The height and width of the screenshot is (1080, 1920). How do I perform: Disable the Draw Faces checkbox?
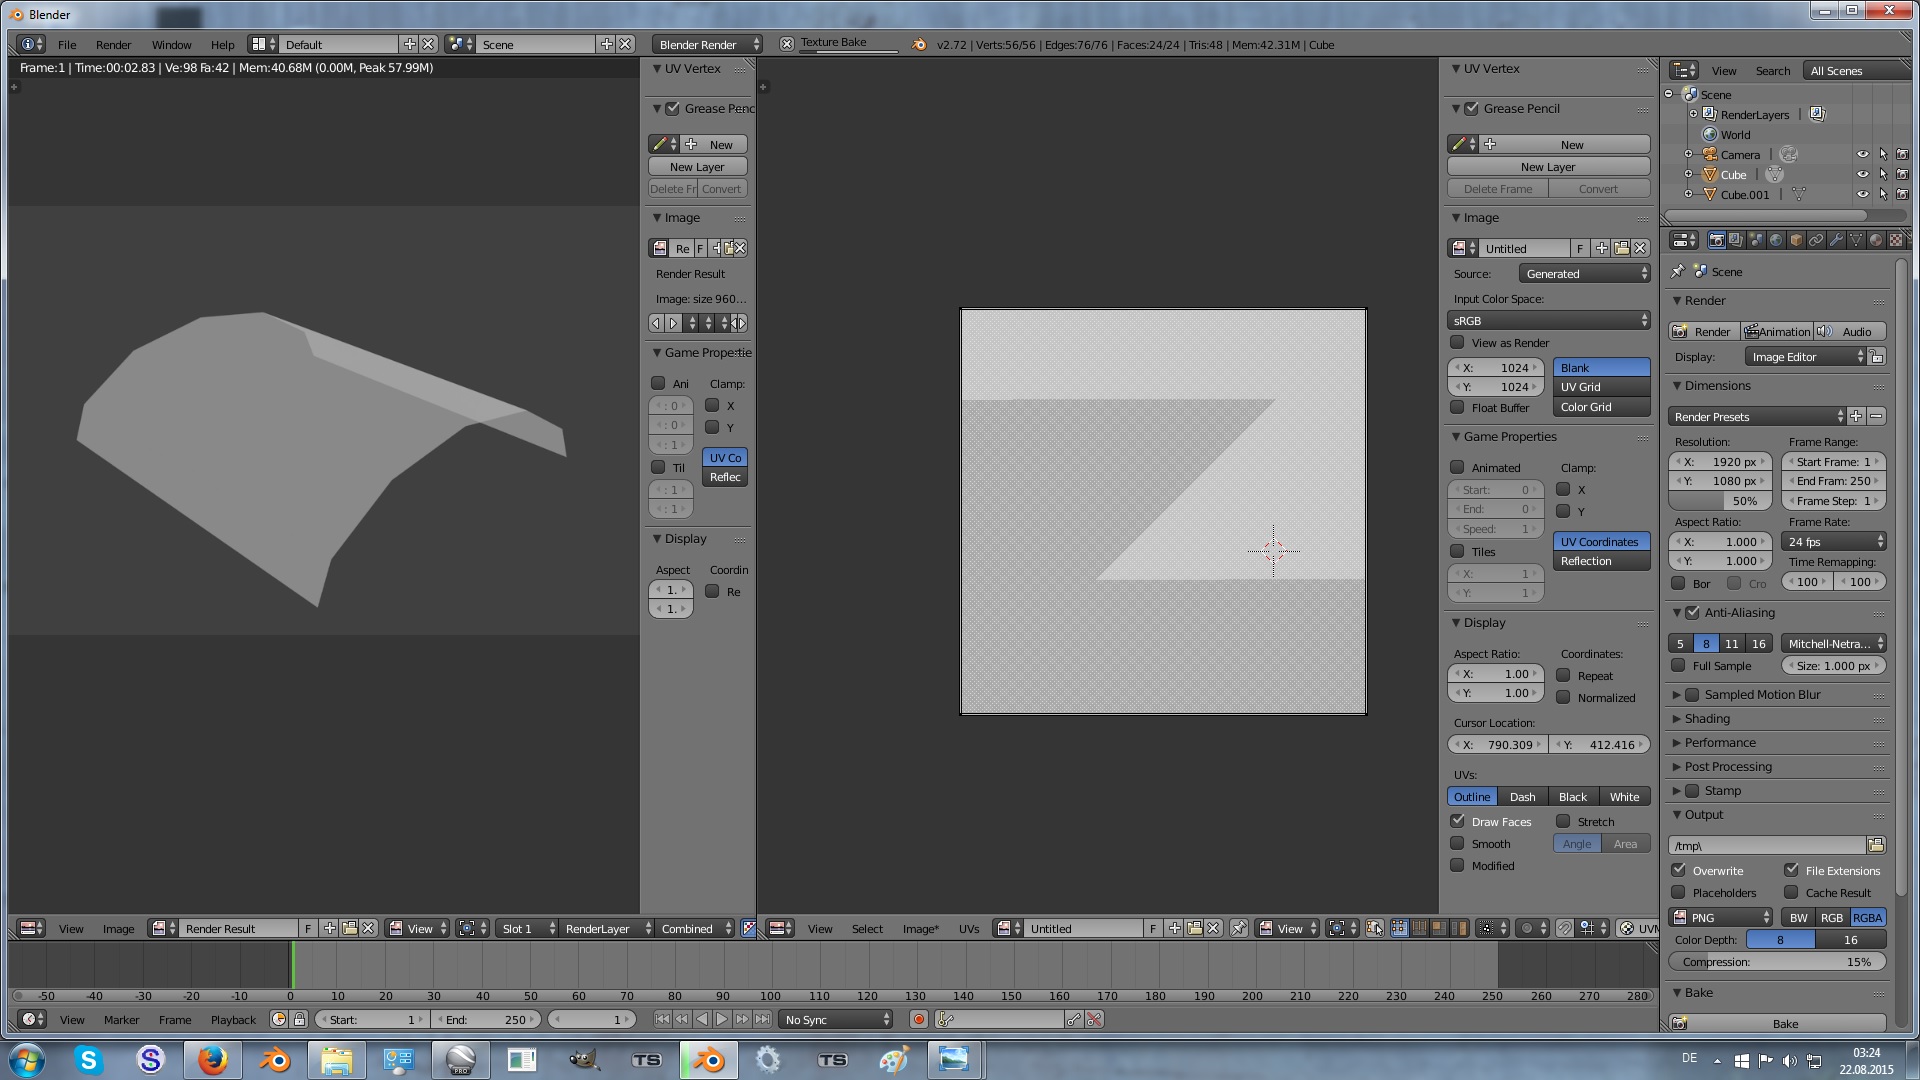point(1458,821)
